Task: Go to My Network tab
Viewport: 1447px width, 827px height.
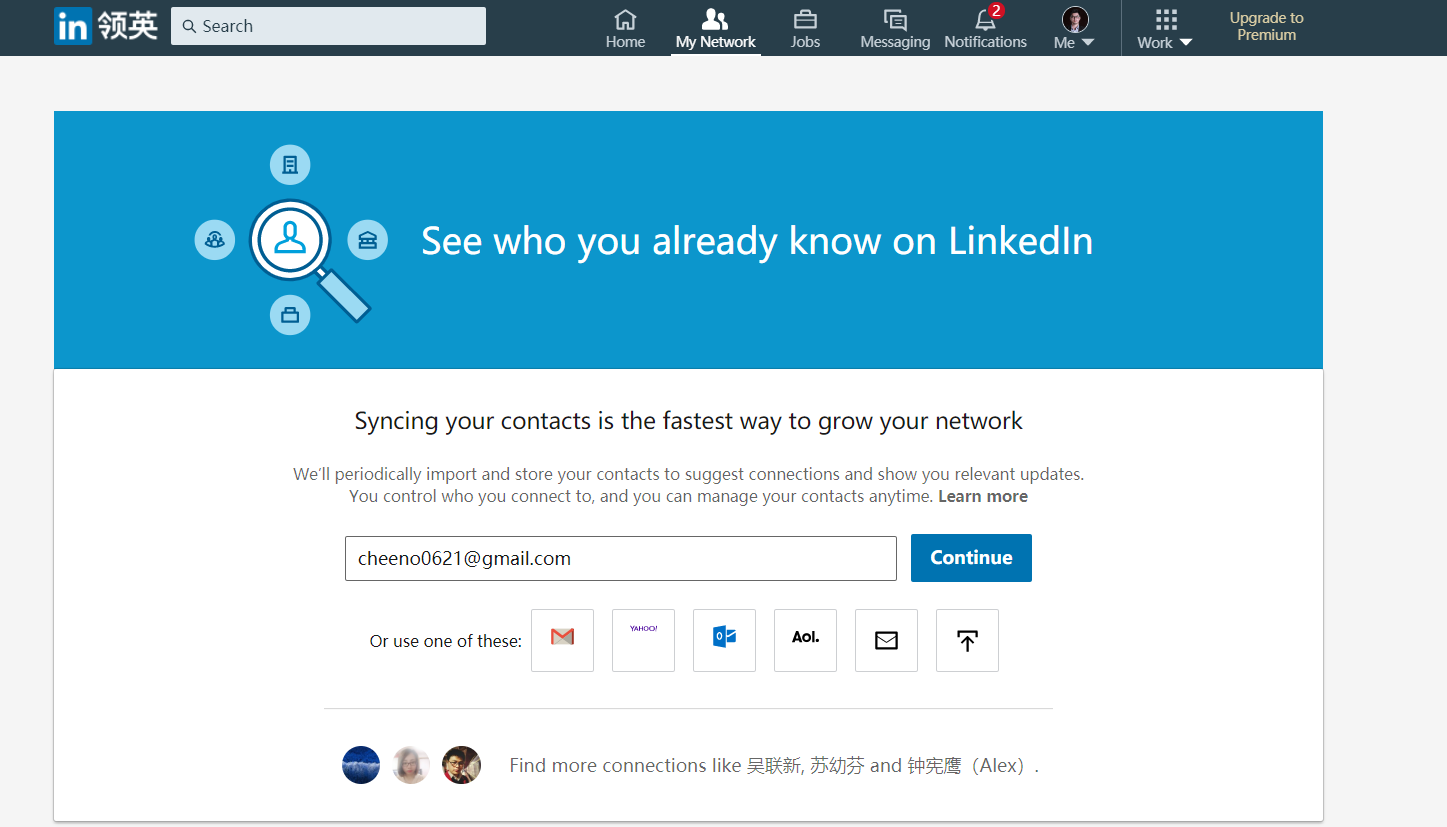Action: tap(715, 28)
